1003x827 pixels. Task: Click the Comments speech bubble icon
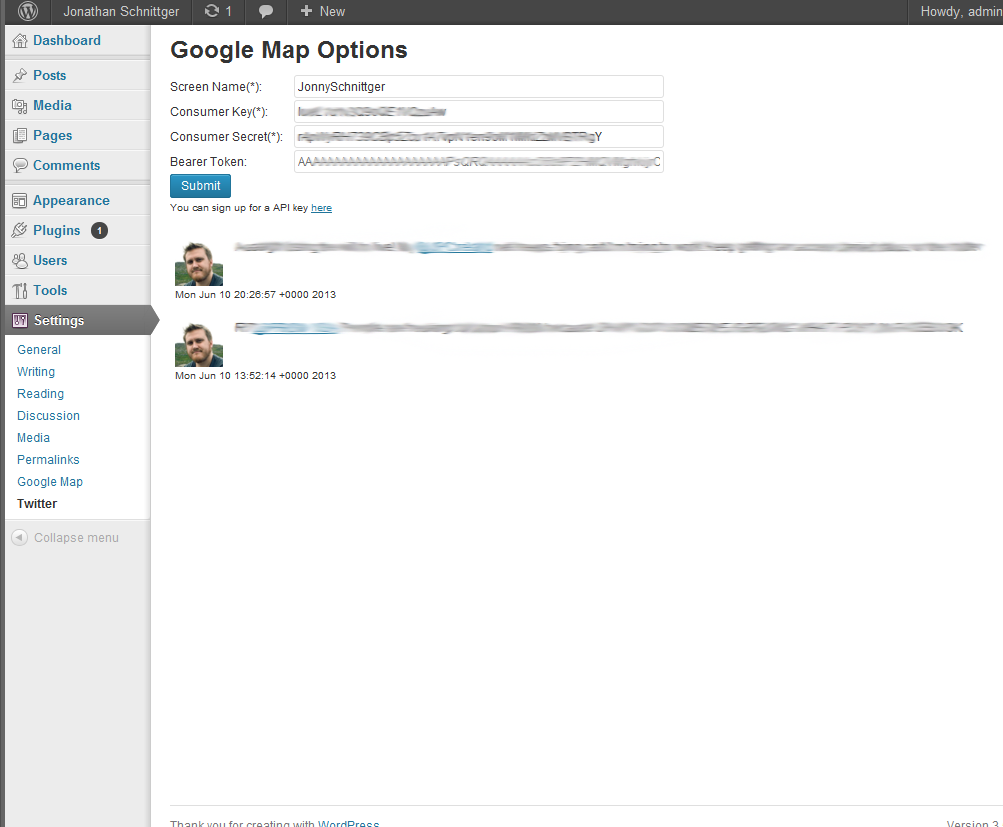(20, 166)
